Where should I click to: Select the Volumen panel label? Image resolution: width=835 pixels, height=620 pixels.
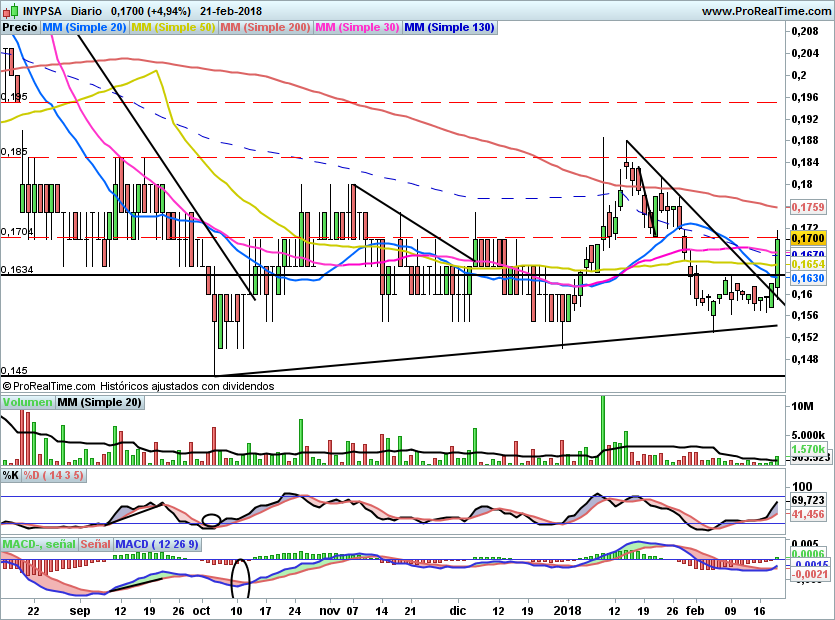(27, 402)
